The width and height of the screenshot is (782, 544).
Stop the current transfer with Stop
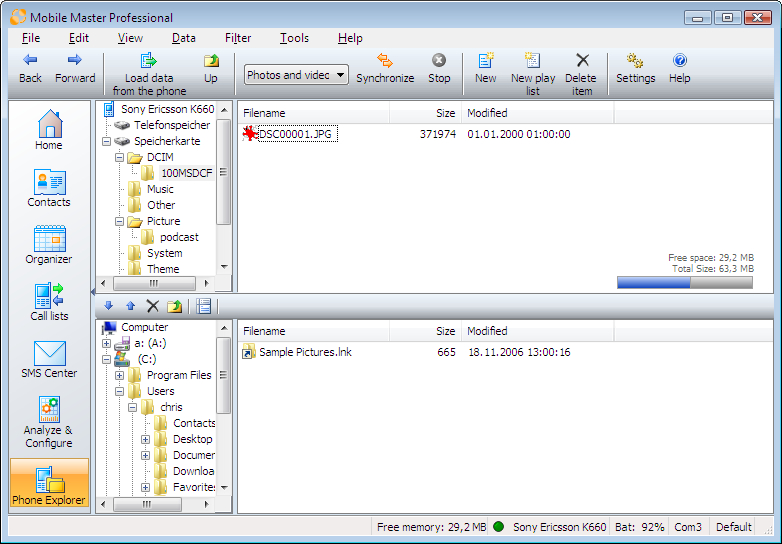coord(439,69)
